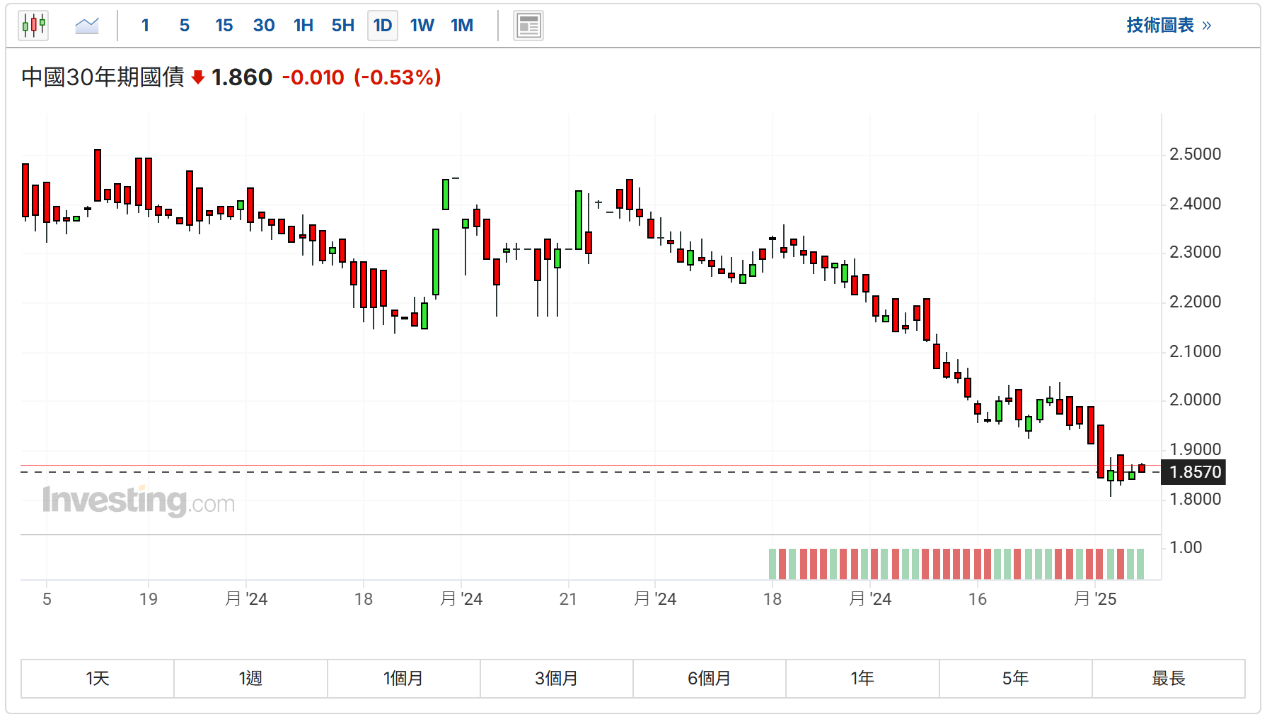
Task: Open 技術圖表 technical chart link
Action: (1168, 25)
